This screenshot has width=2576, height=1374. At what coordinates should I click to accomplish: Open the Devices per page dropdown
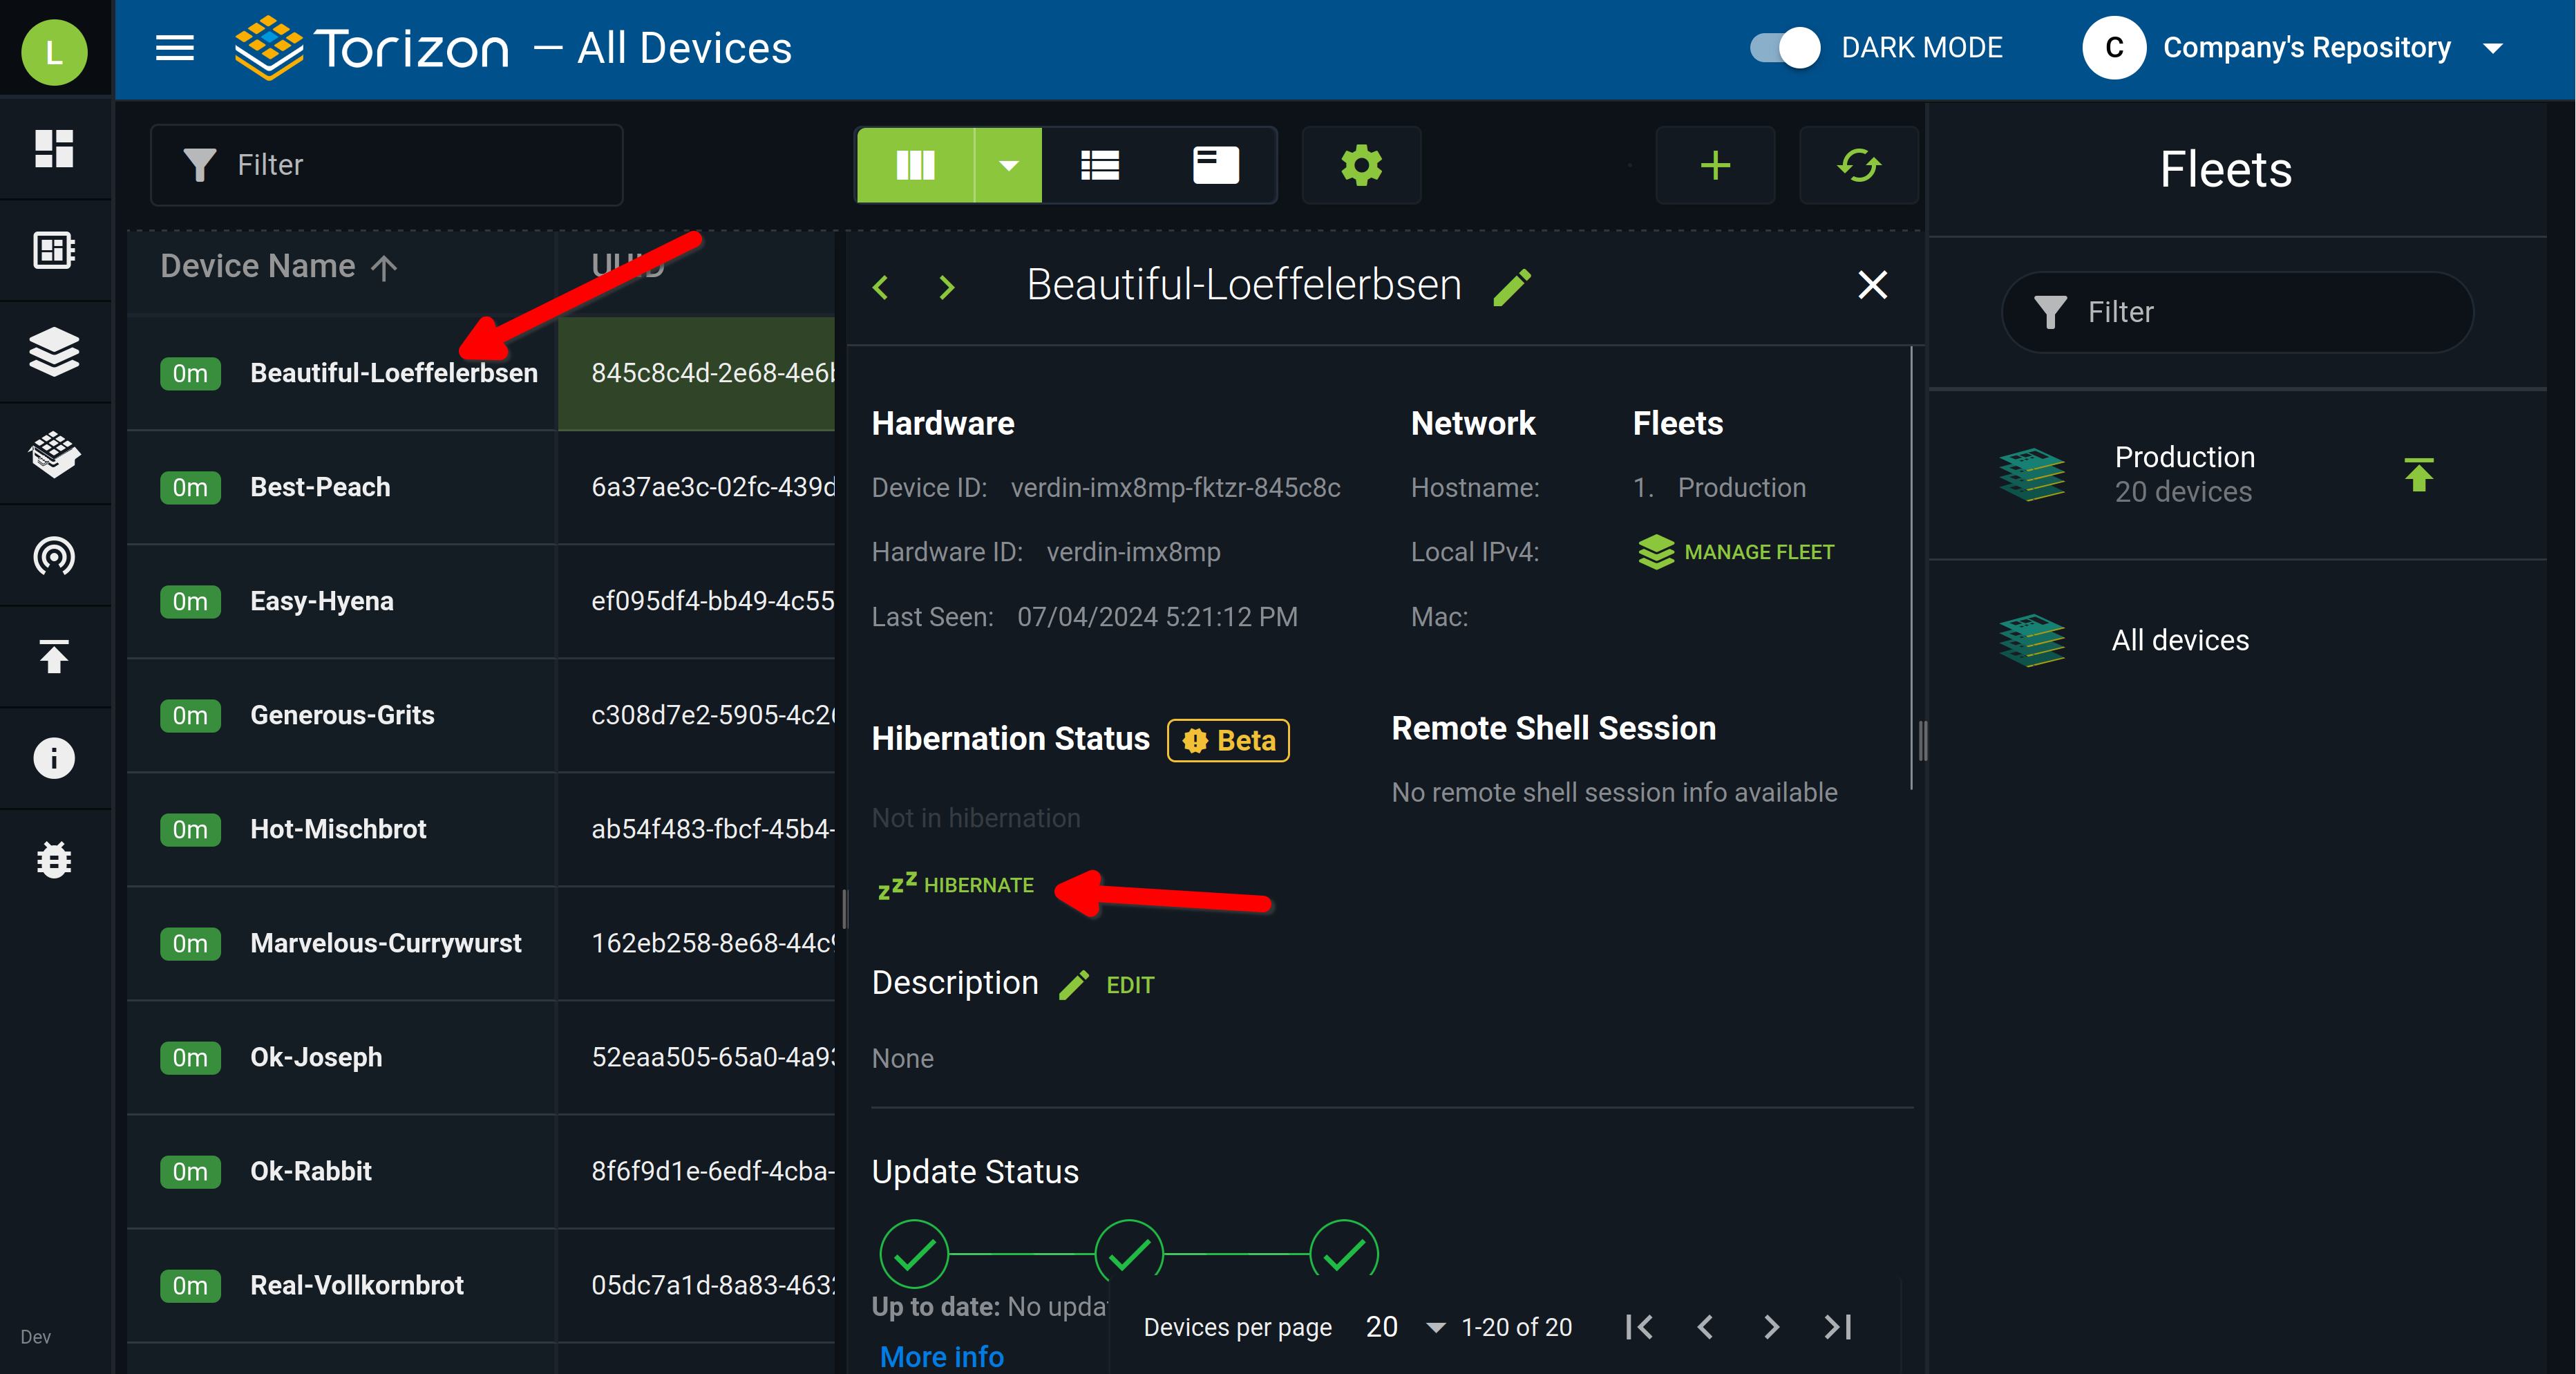1406,1327
